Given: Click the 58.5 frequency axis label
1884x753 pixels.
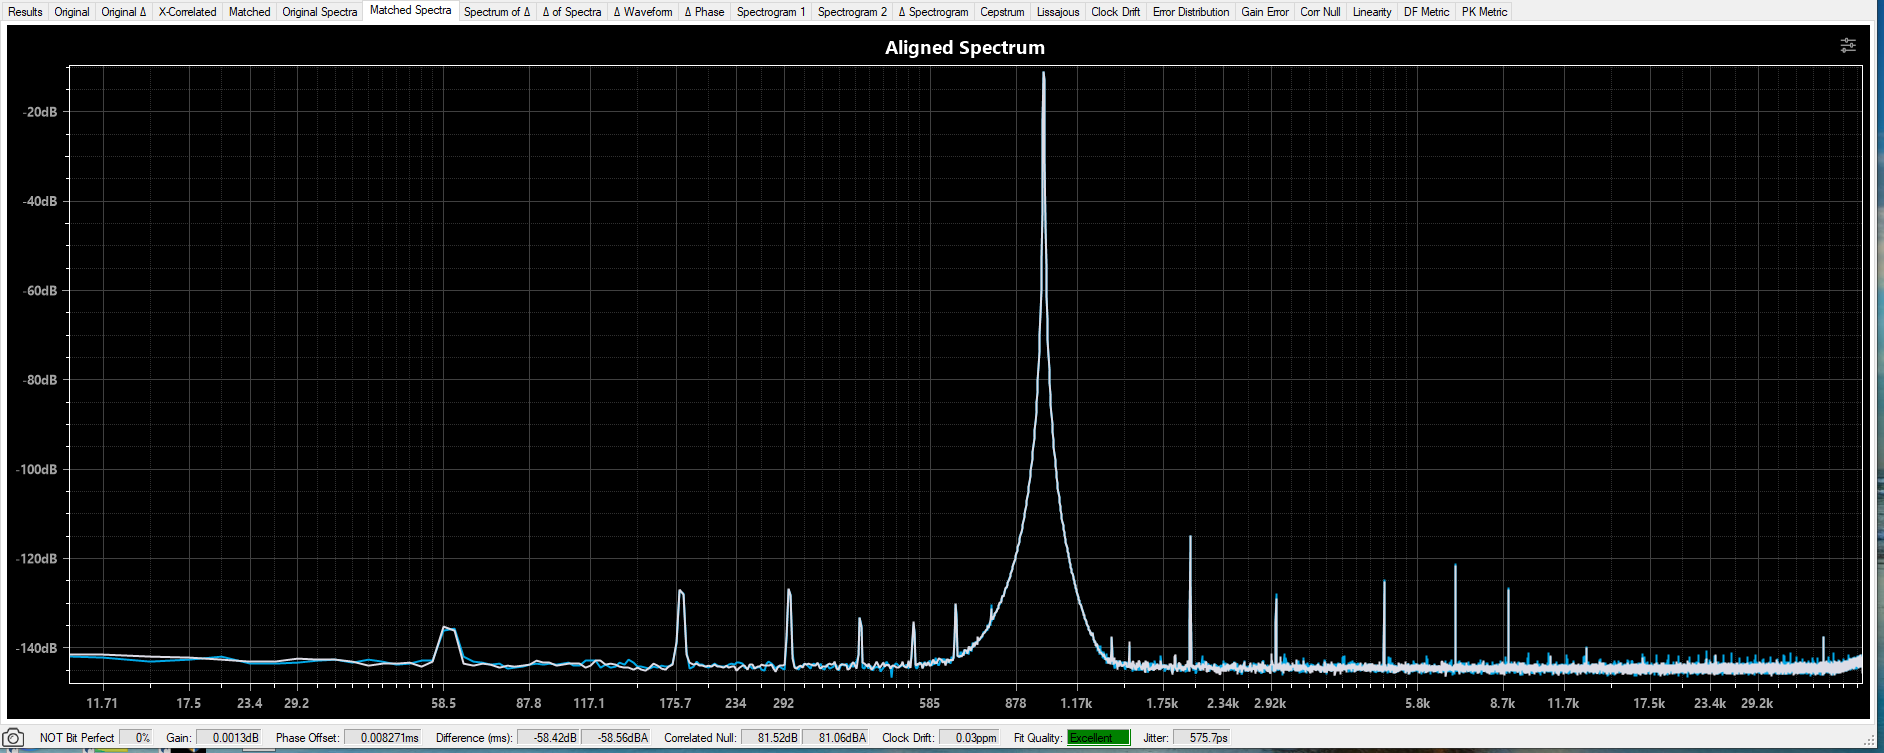Looking at the screenshot, I should point(443,703).
